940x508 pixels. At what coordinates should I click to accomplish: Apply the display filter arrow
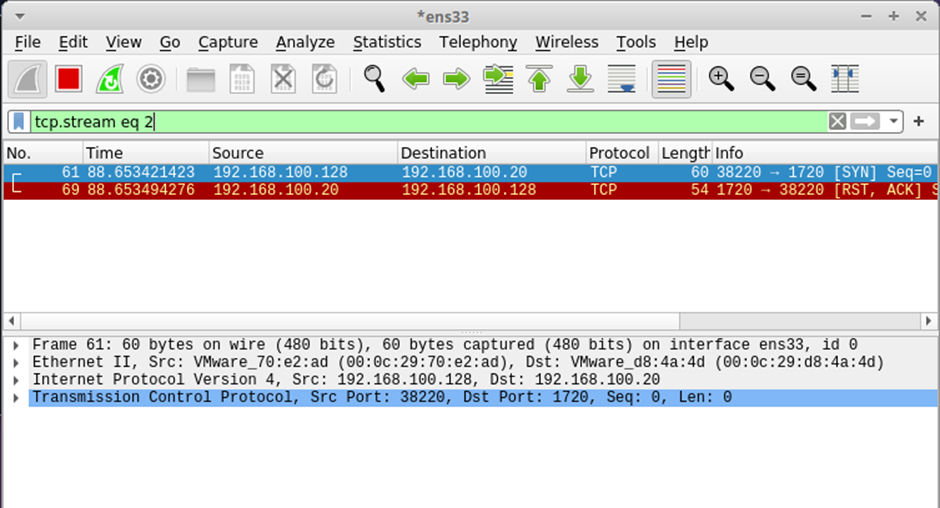coord(865,122)
